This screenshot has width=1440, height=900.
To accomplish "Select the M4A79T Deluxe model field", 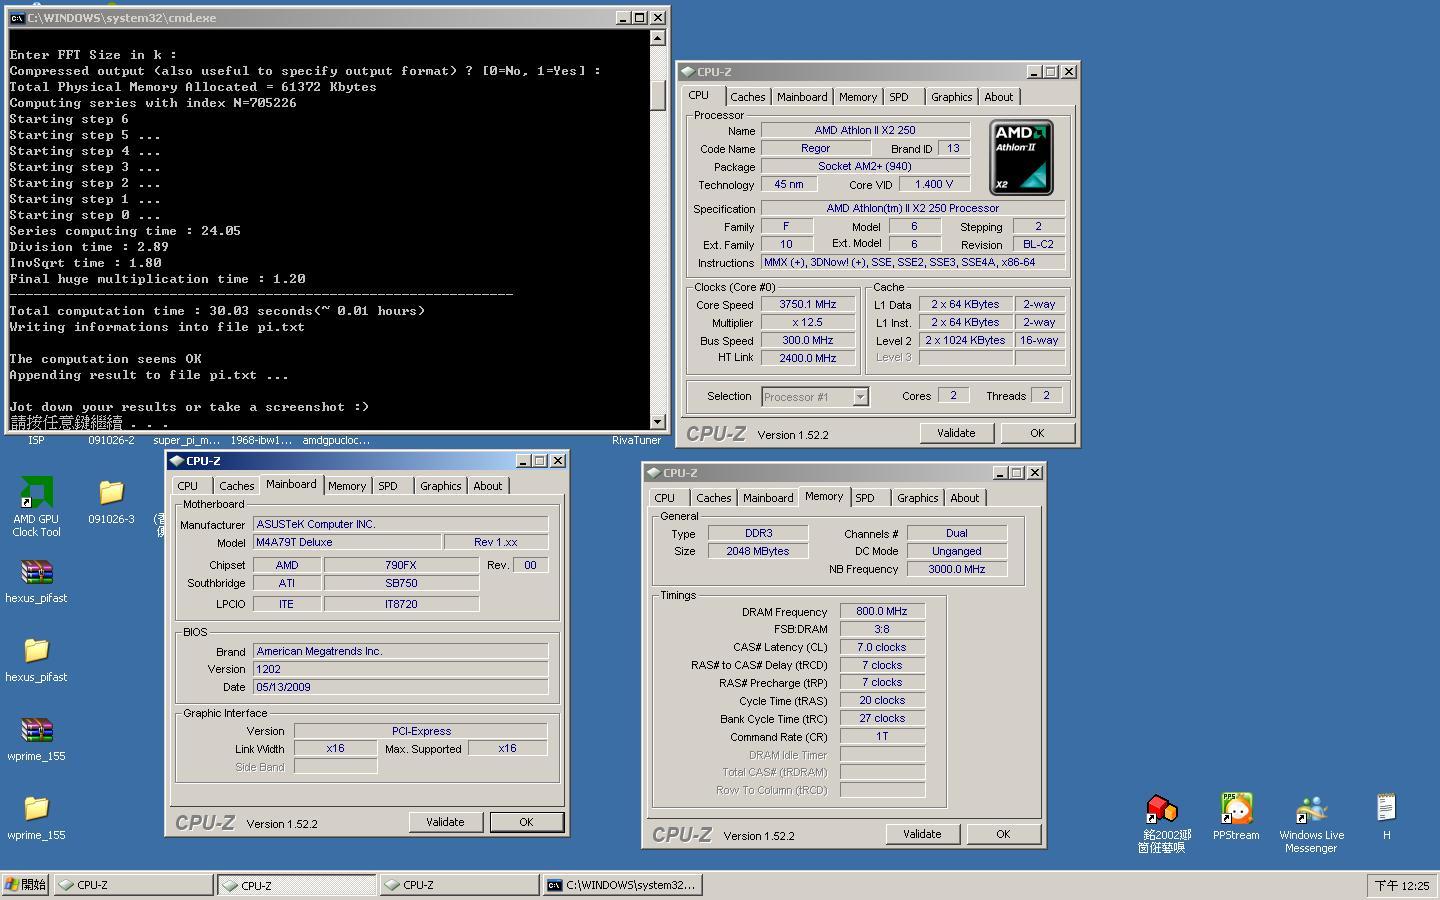I will click(346, 542).
